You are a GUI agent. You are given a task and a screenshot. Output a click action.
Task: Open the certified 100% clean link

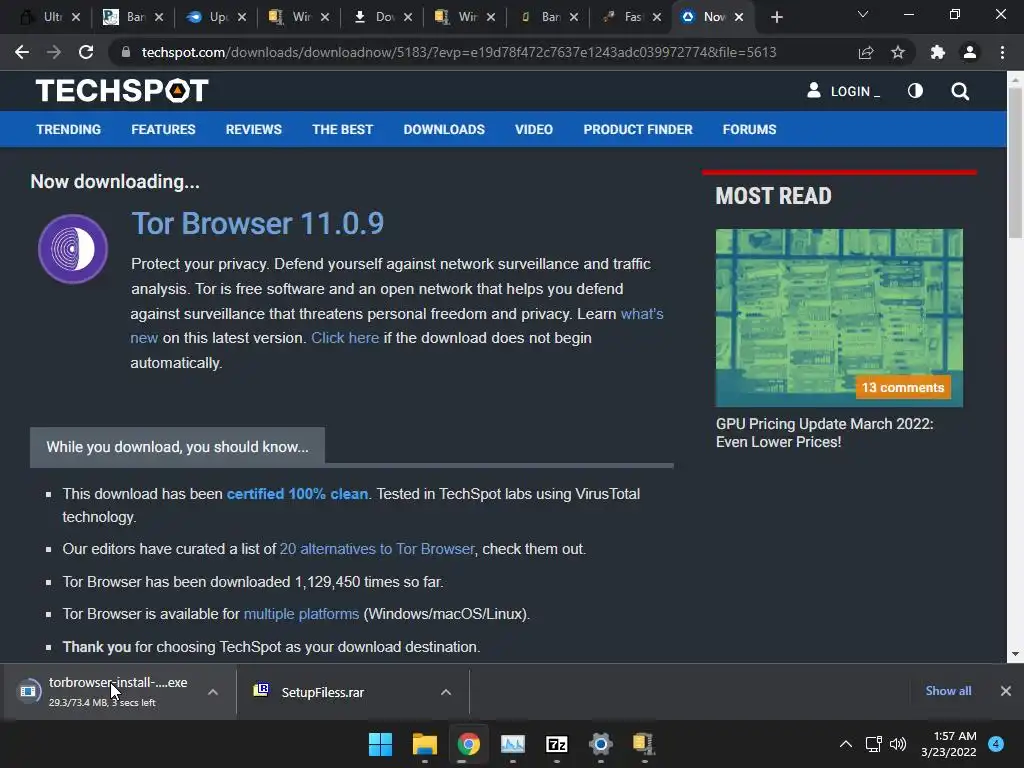point(297,494)
